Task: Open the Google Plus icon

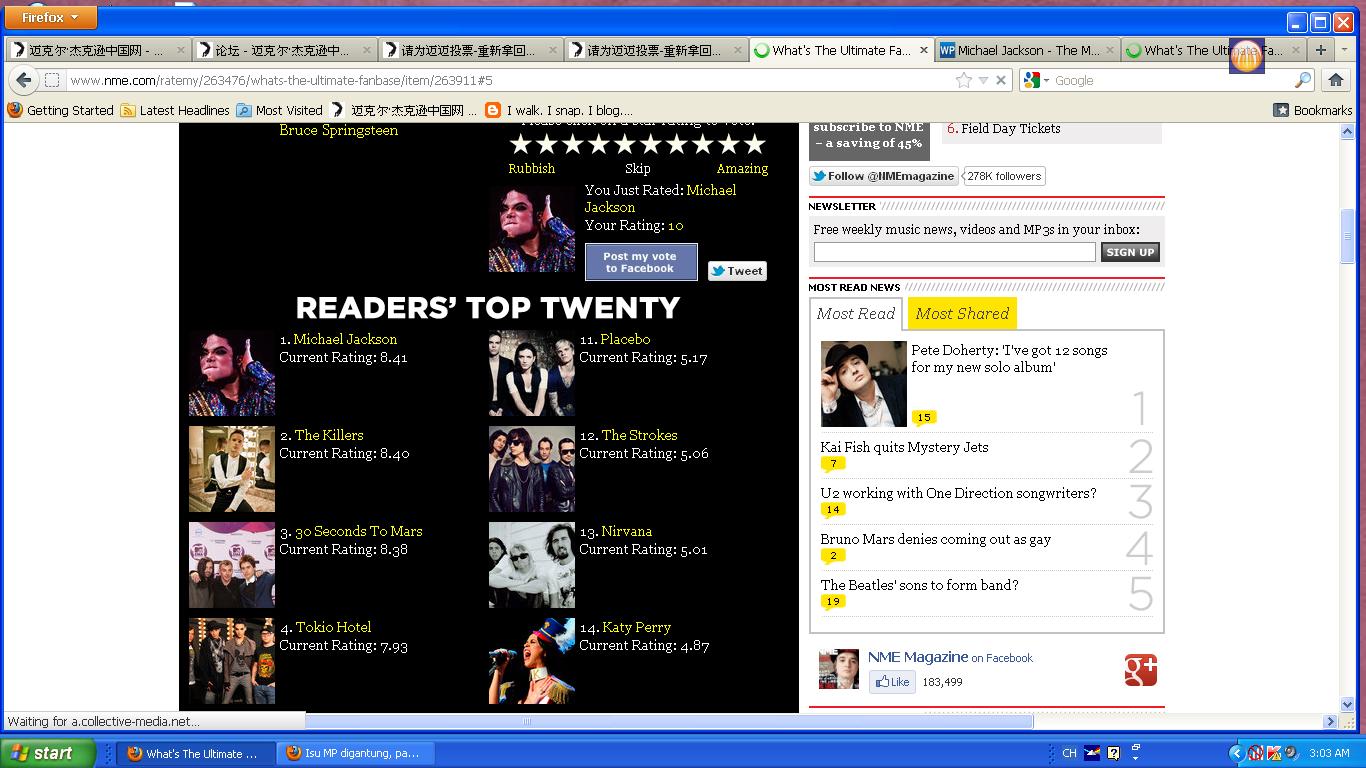Action: pyautogui.click(x=1140, y=670)
